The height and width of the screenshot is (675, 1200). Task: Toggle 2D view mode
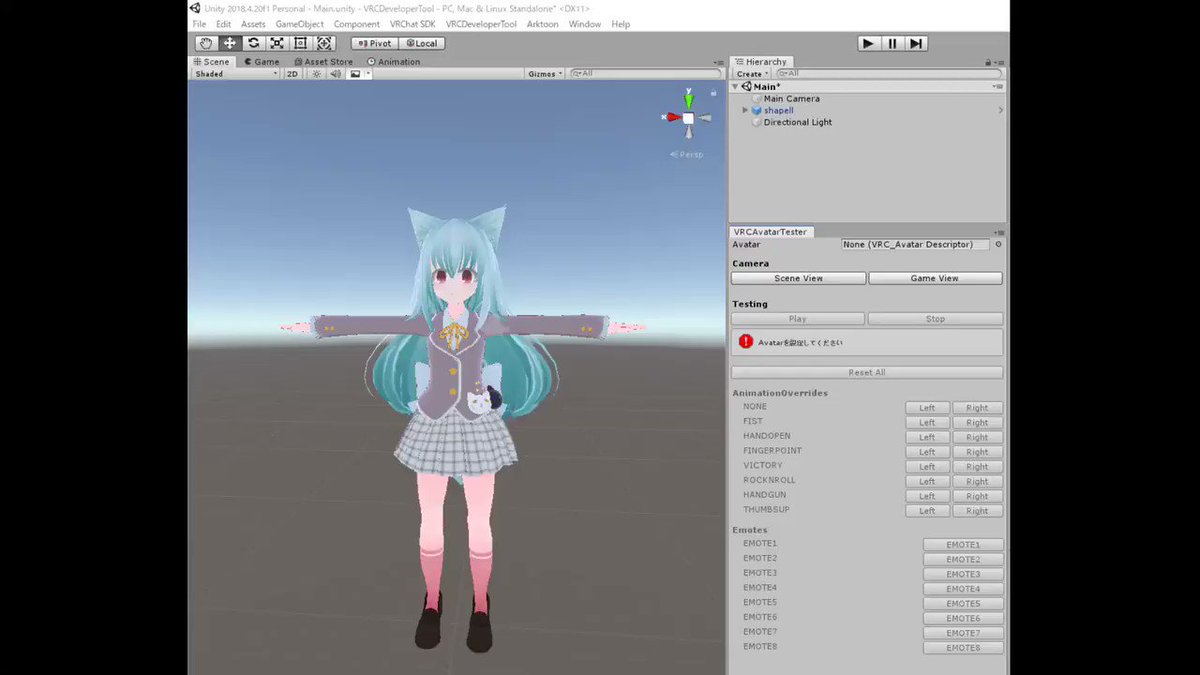click(292, 73)
